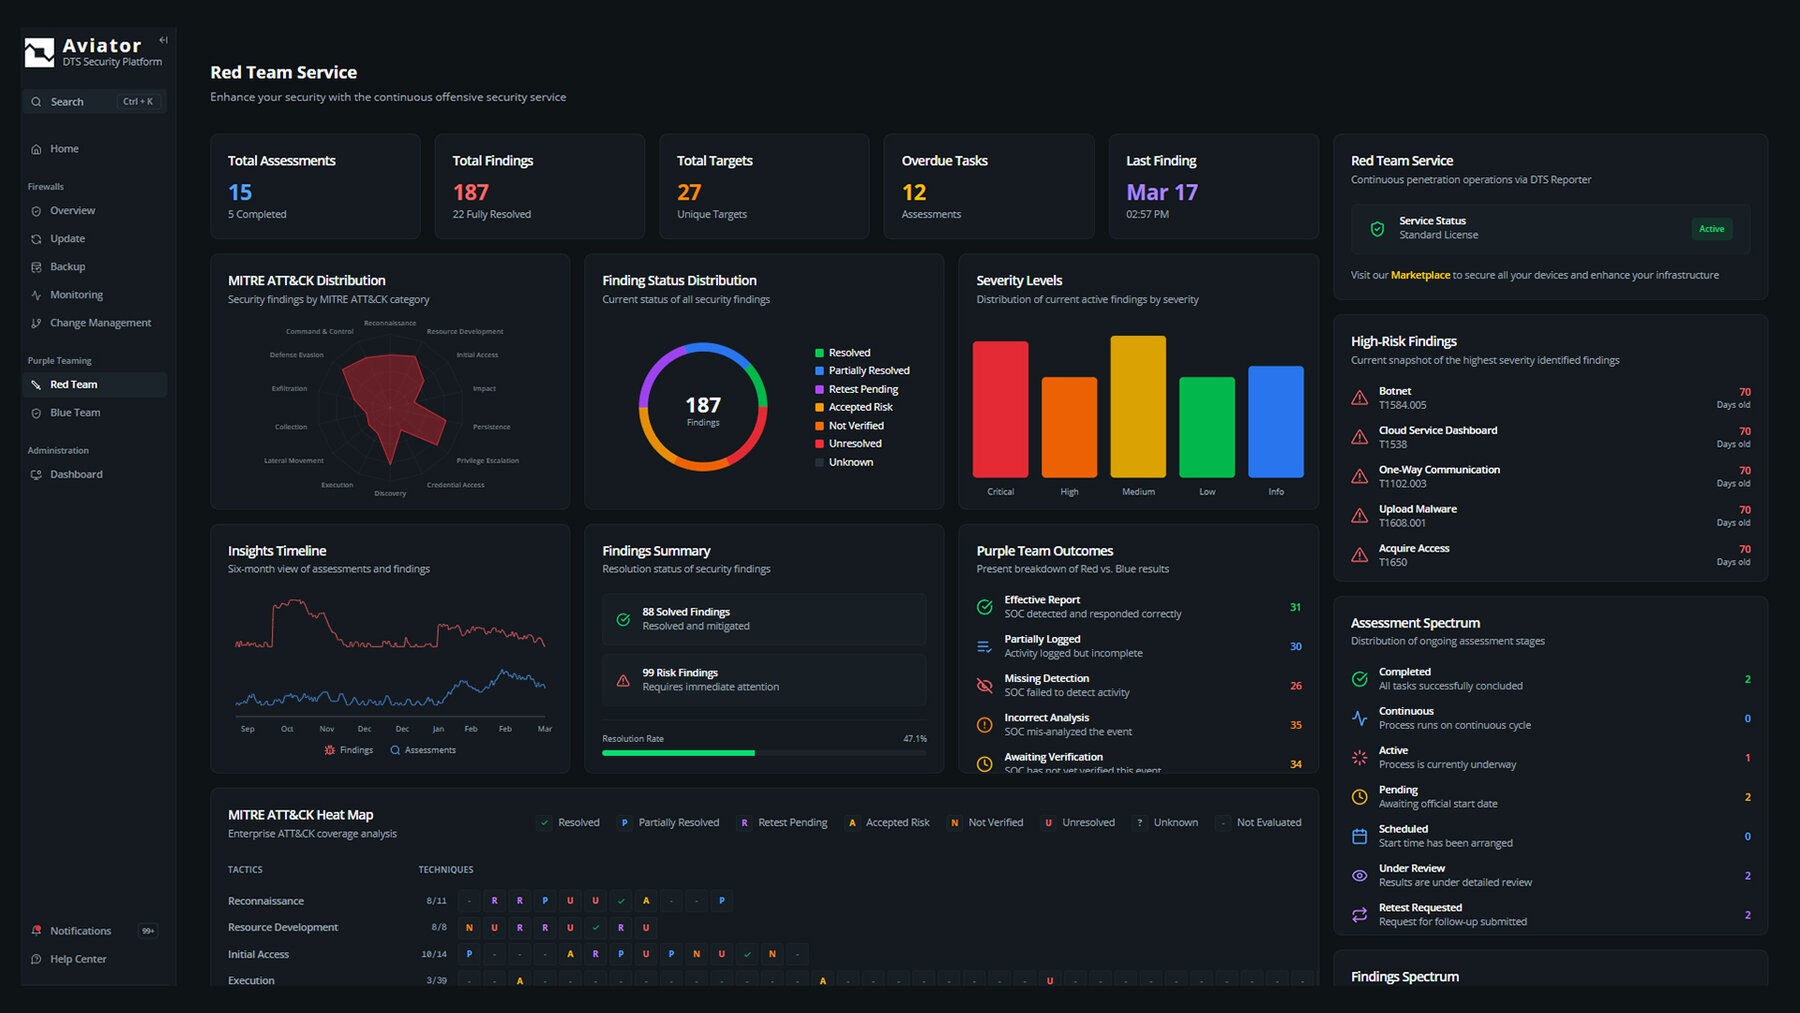Click the Active service status badge
1800x1013 pixels.
1711,229
